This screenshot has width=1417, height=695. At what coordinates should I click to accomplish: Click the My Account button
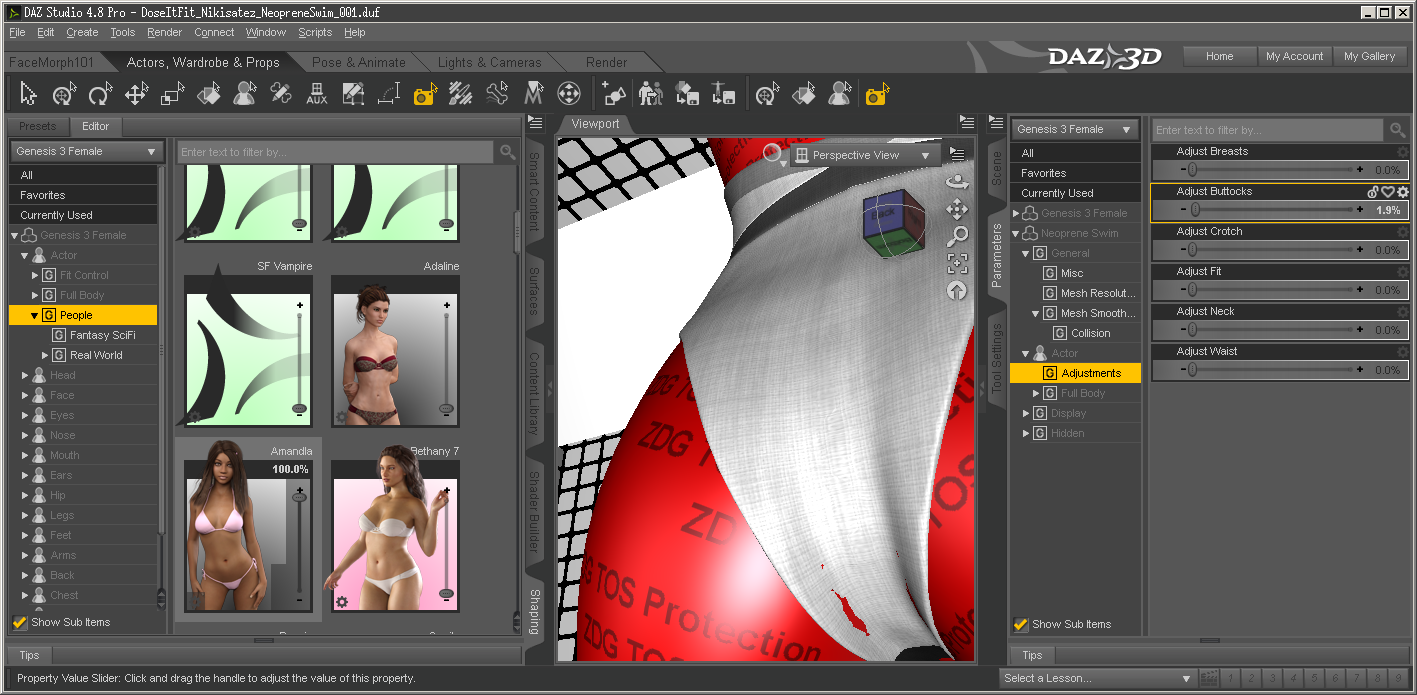pos(1294,56)
